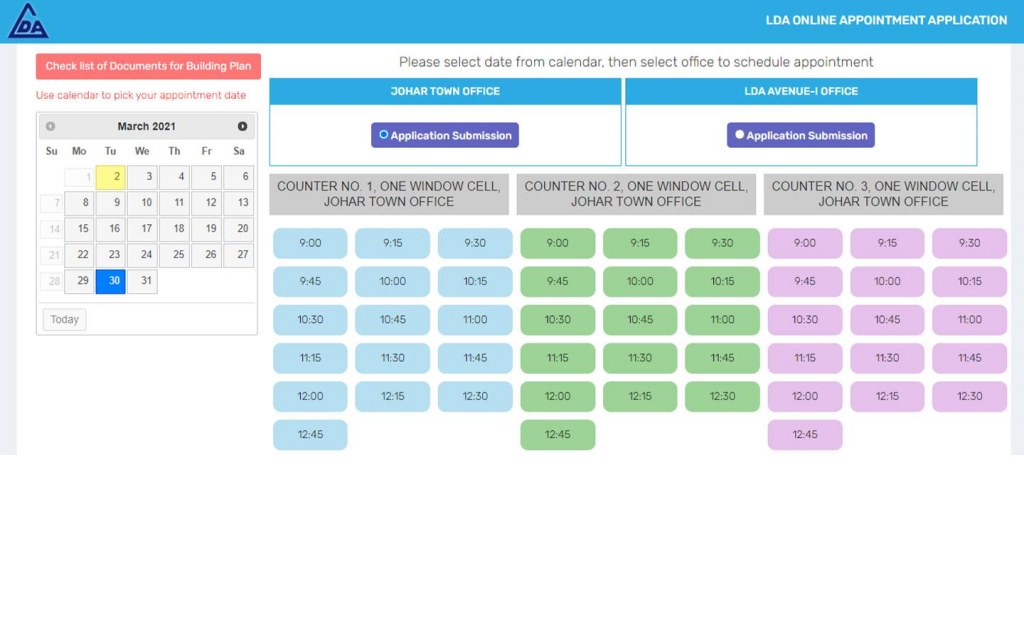Select the 9:30 slot at Counter No. 3
This screenshot has height=640, width=1024.
pos(969,243)
